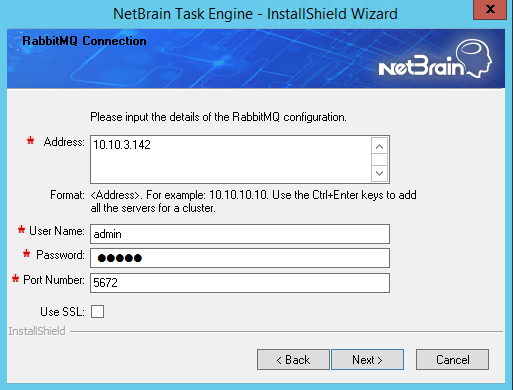Click the Address field label
This screenshot has width=513, height=390.
coord(64,142)
